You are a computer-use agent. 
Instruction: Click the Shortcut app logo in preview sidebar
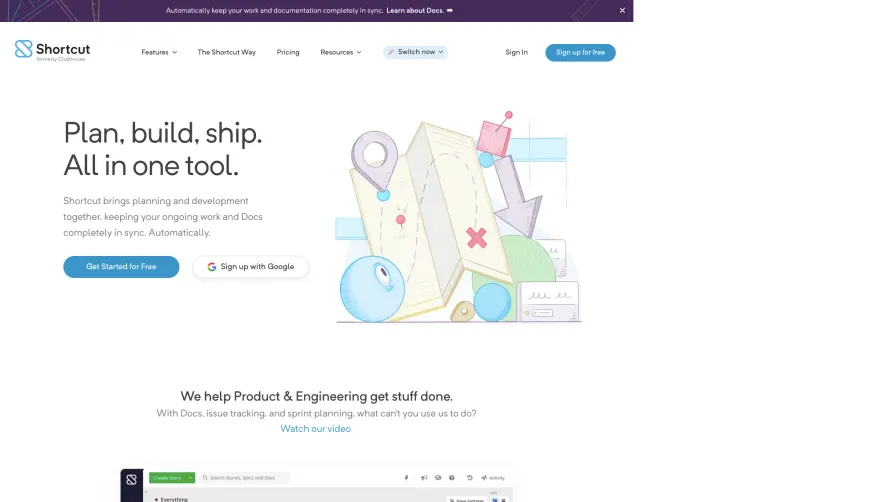click(132, 479)
